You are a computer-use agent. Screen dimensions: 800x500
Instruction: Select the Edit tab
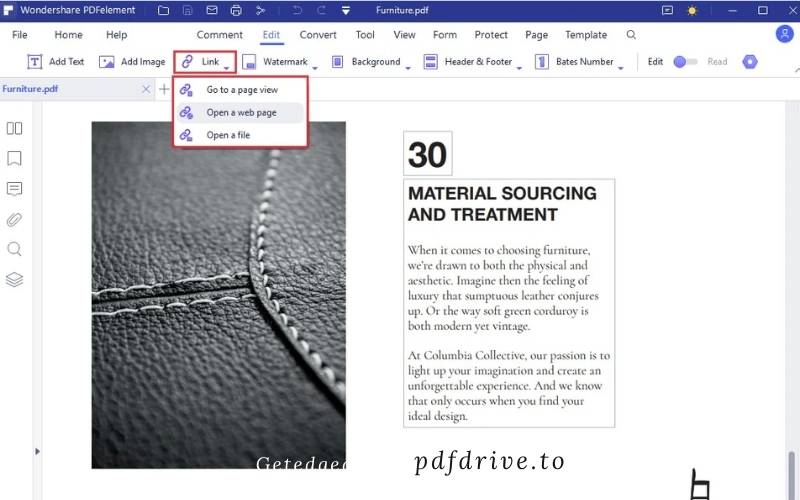coord(271,35)
